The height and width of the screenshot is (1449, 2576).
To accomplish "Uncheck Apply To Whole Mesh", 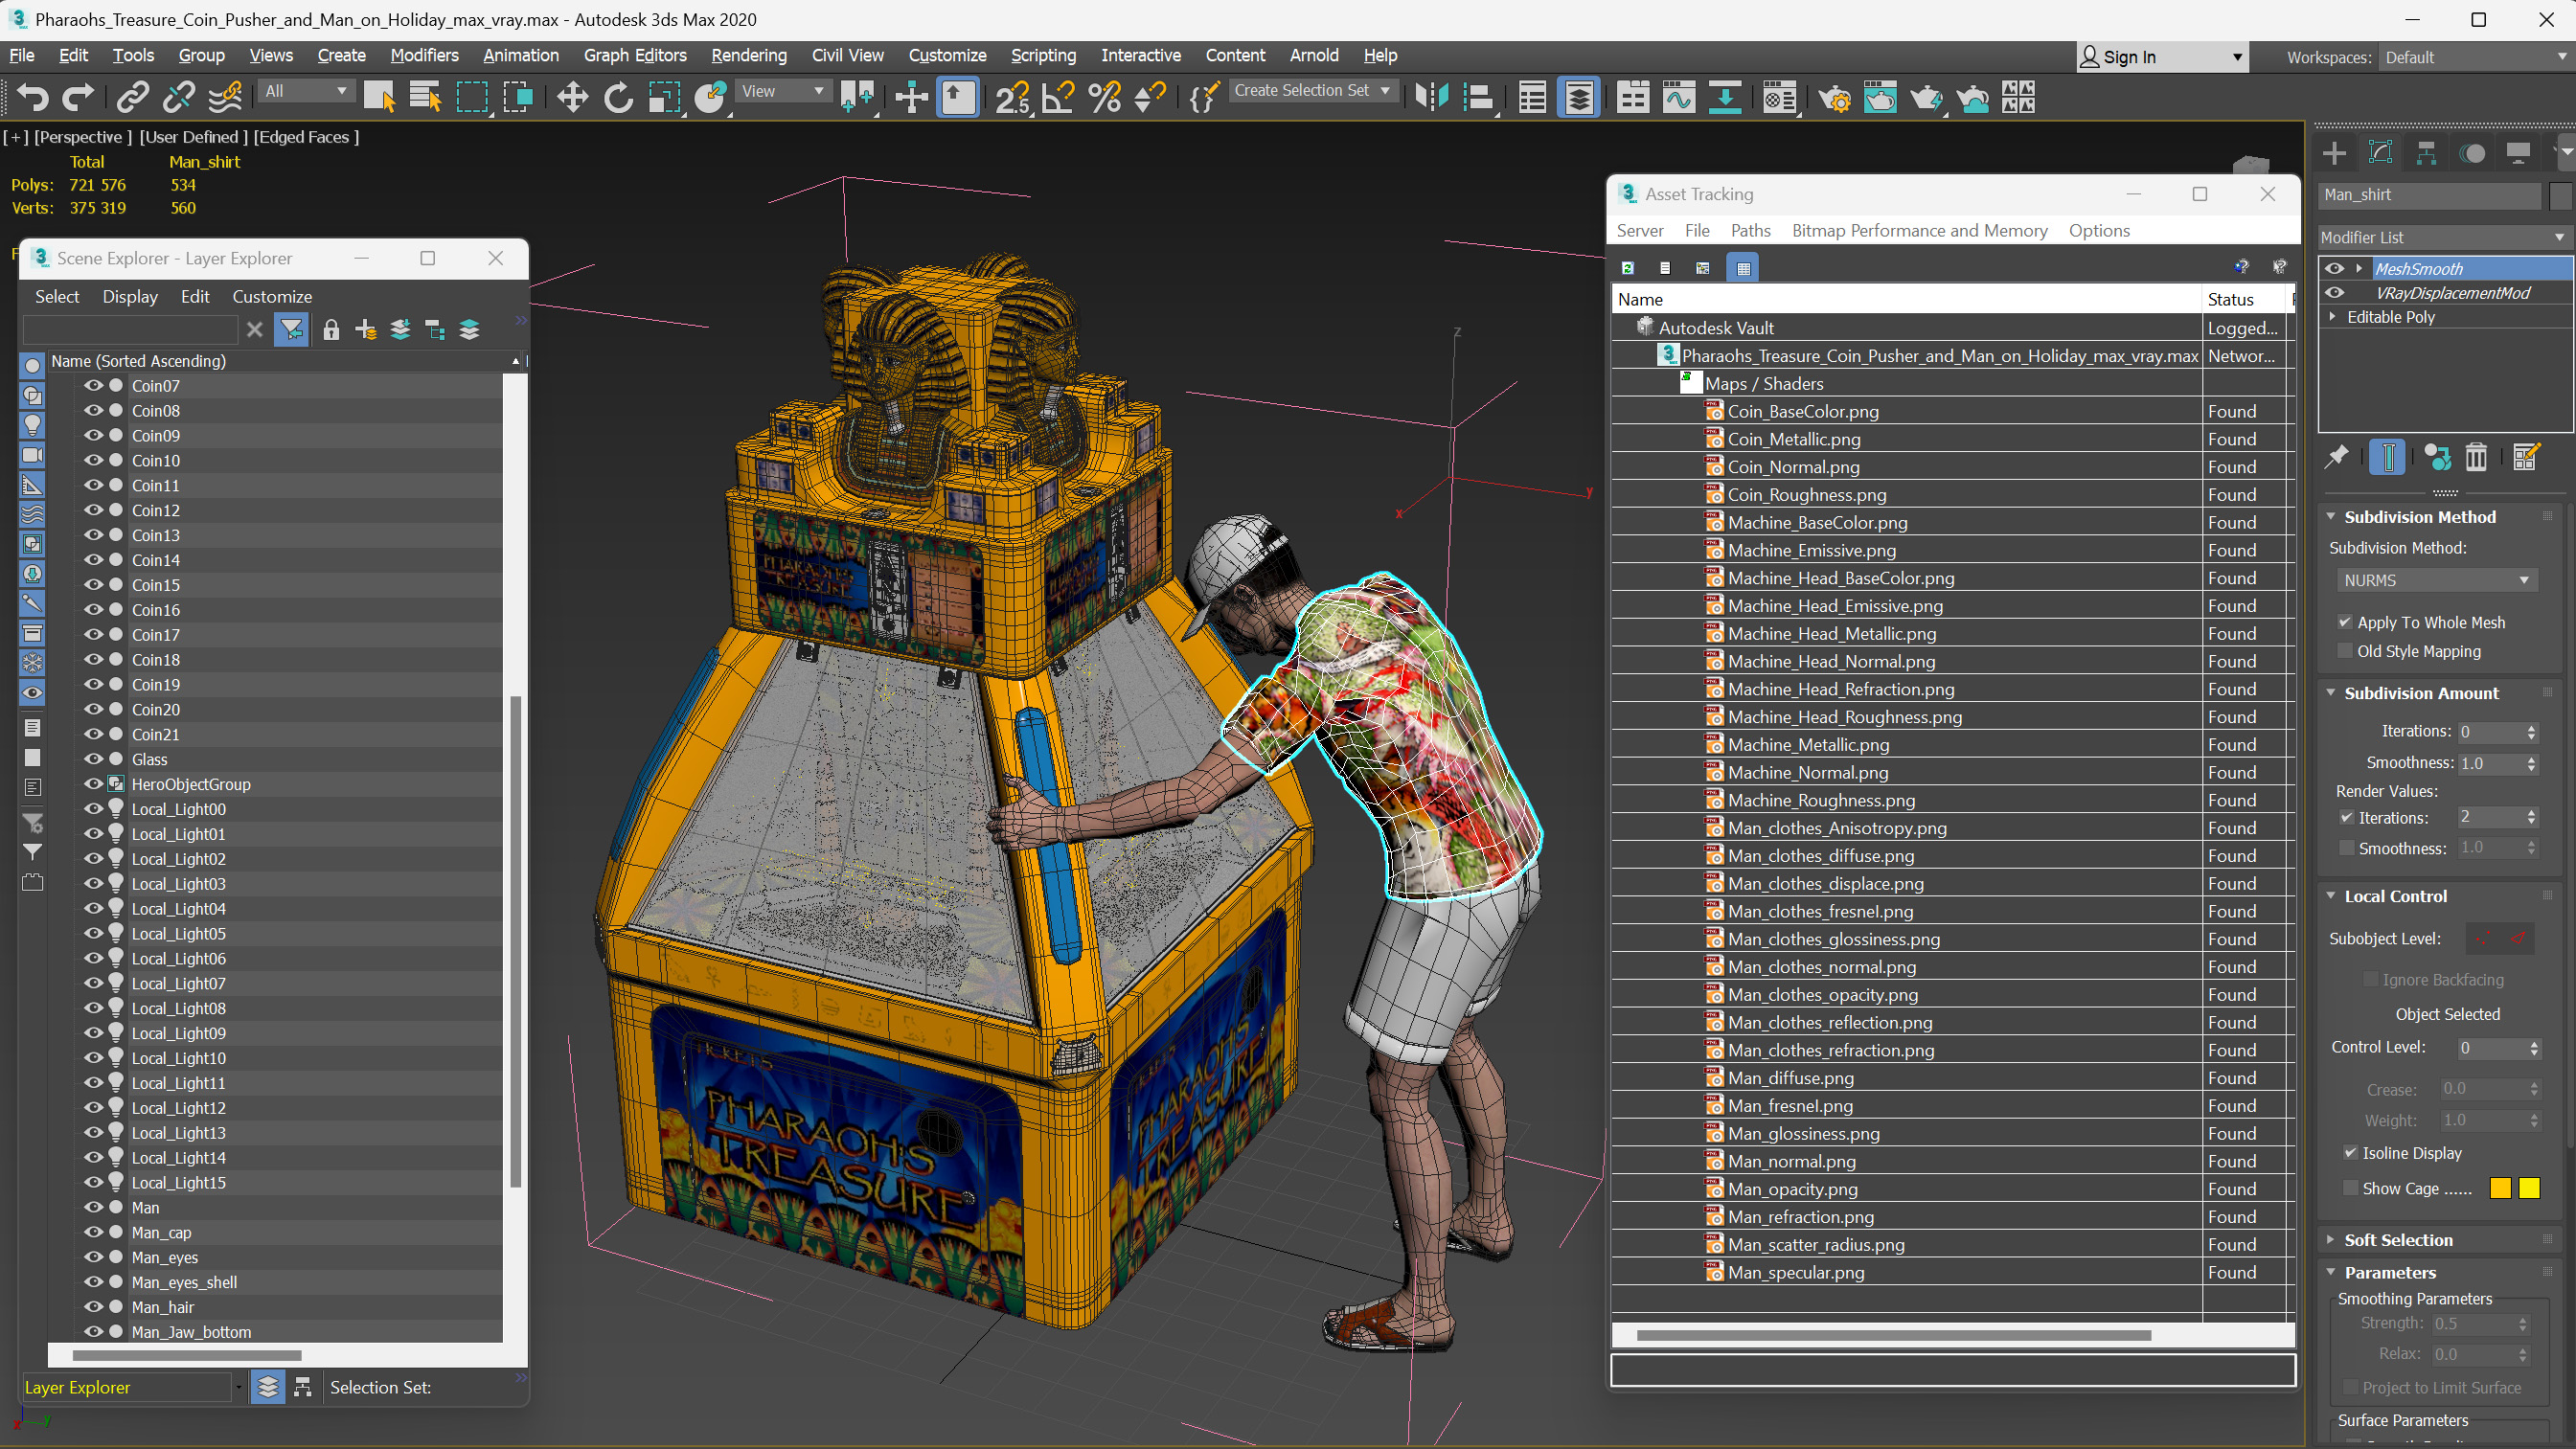I will [2345, 622].
